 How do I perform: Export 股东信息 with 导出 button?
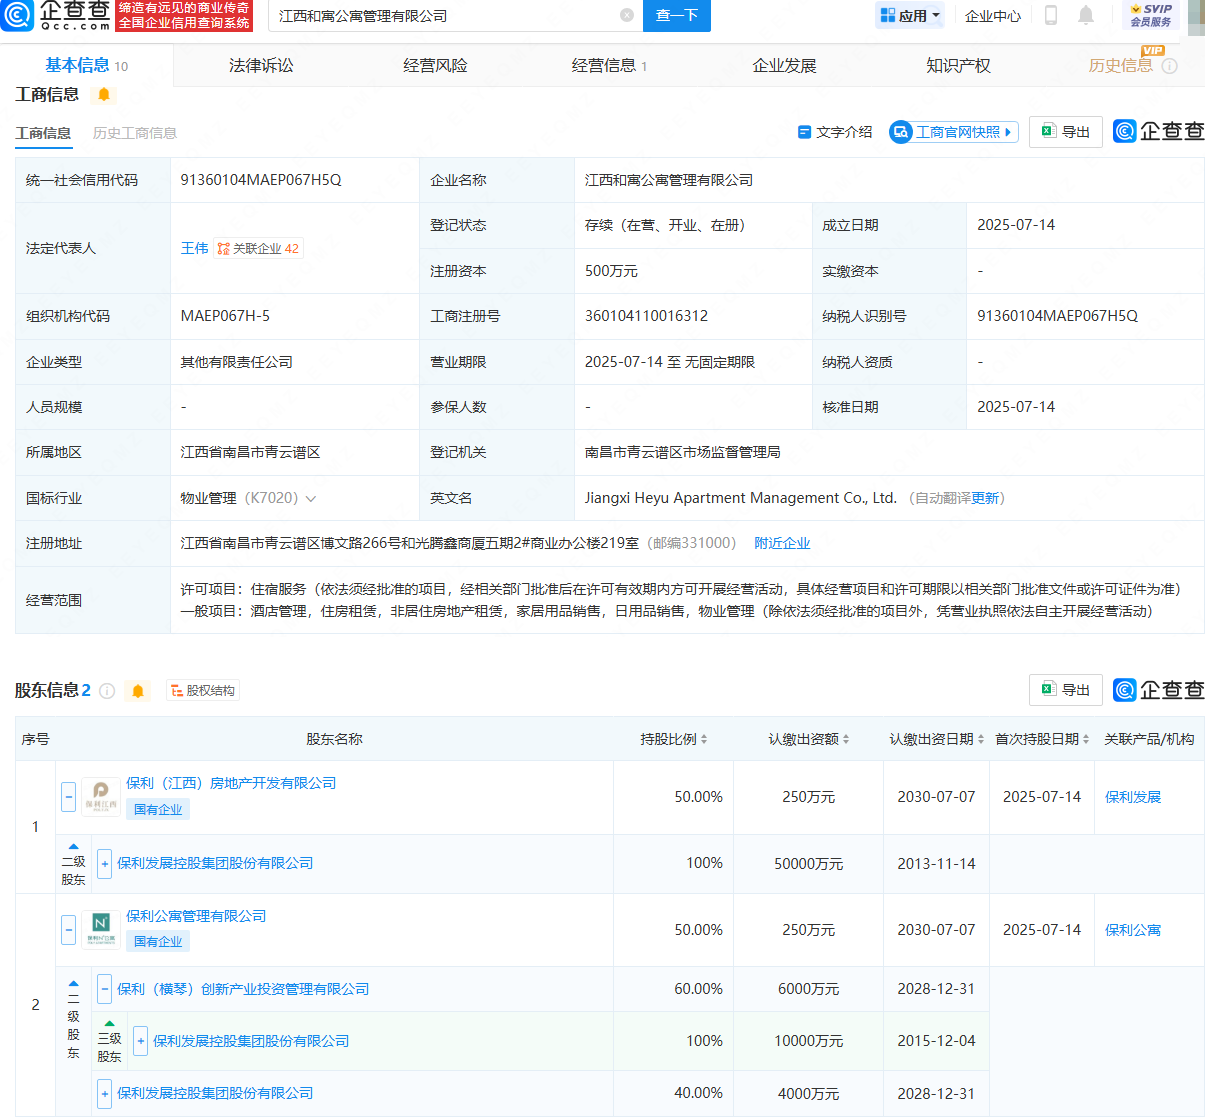coord(1066,690)
